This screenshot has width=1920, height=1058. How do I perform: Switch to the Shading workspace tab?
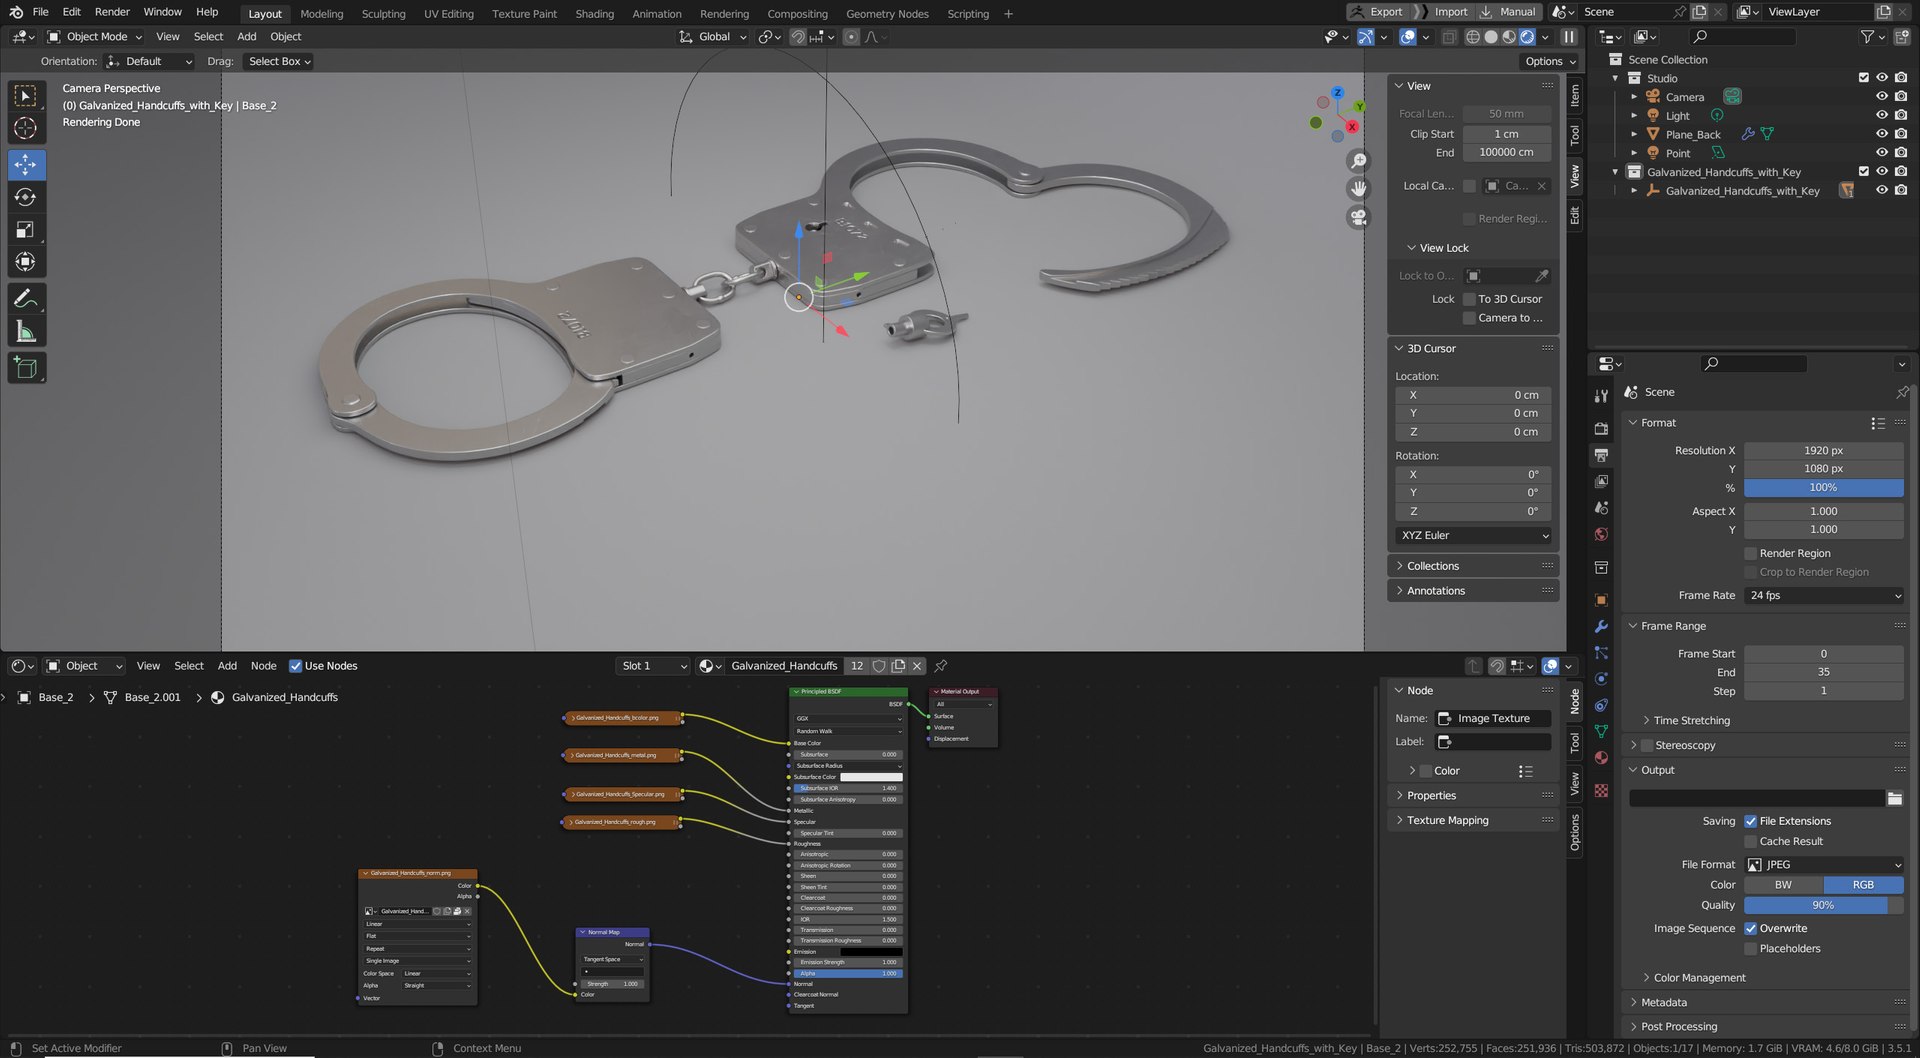pyautogui.click(x=594, y=14)
